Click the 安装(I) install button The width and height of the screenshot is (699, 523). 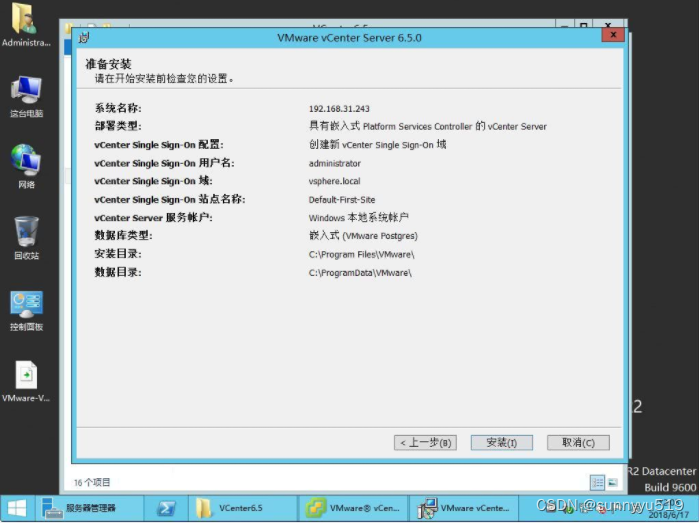pyautogui.click(x=502, y=443)
